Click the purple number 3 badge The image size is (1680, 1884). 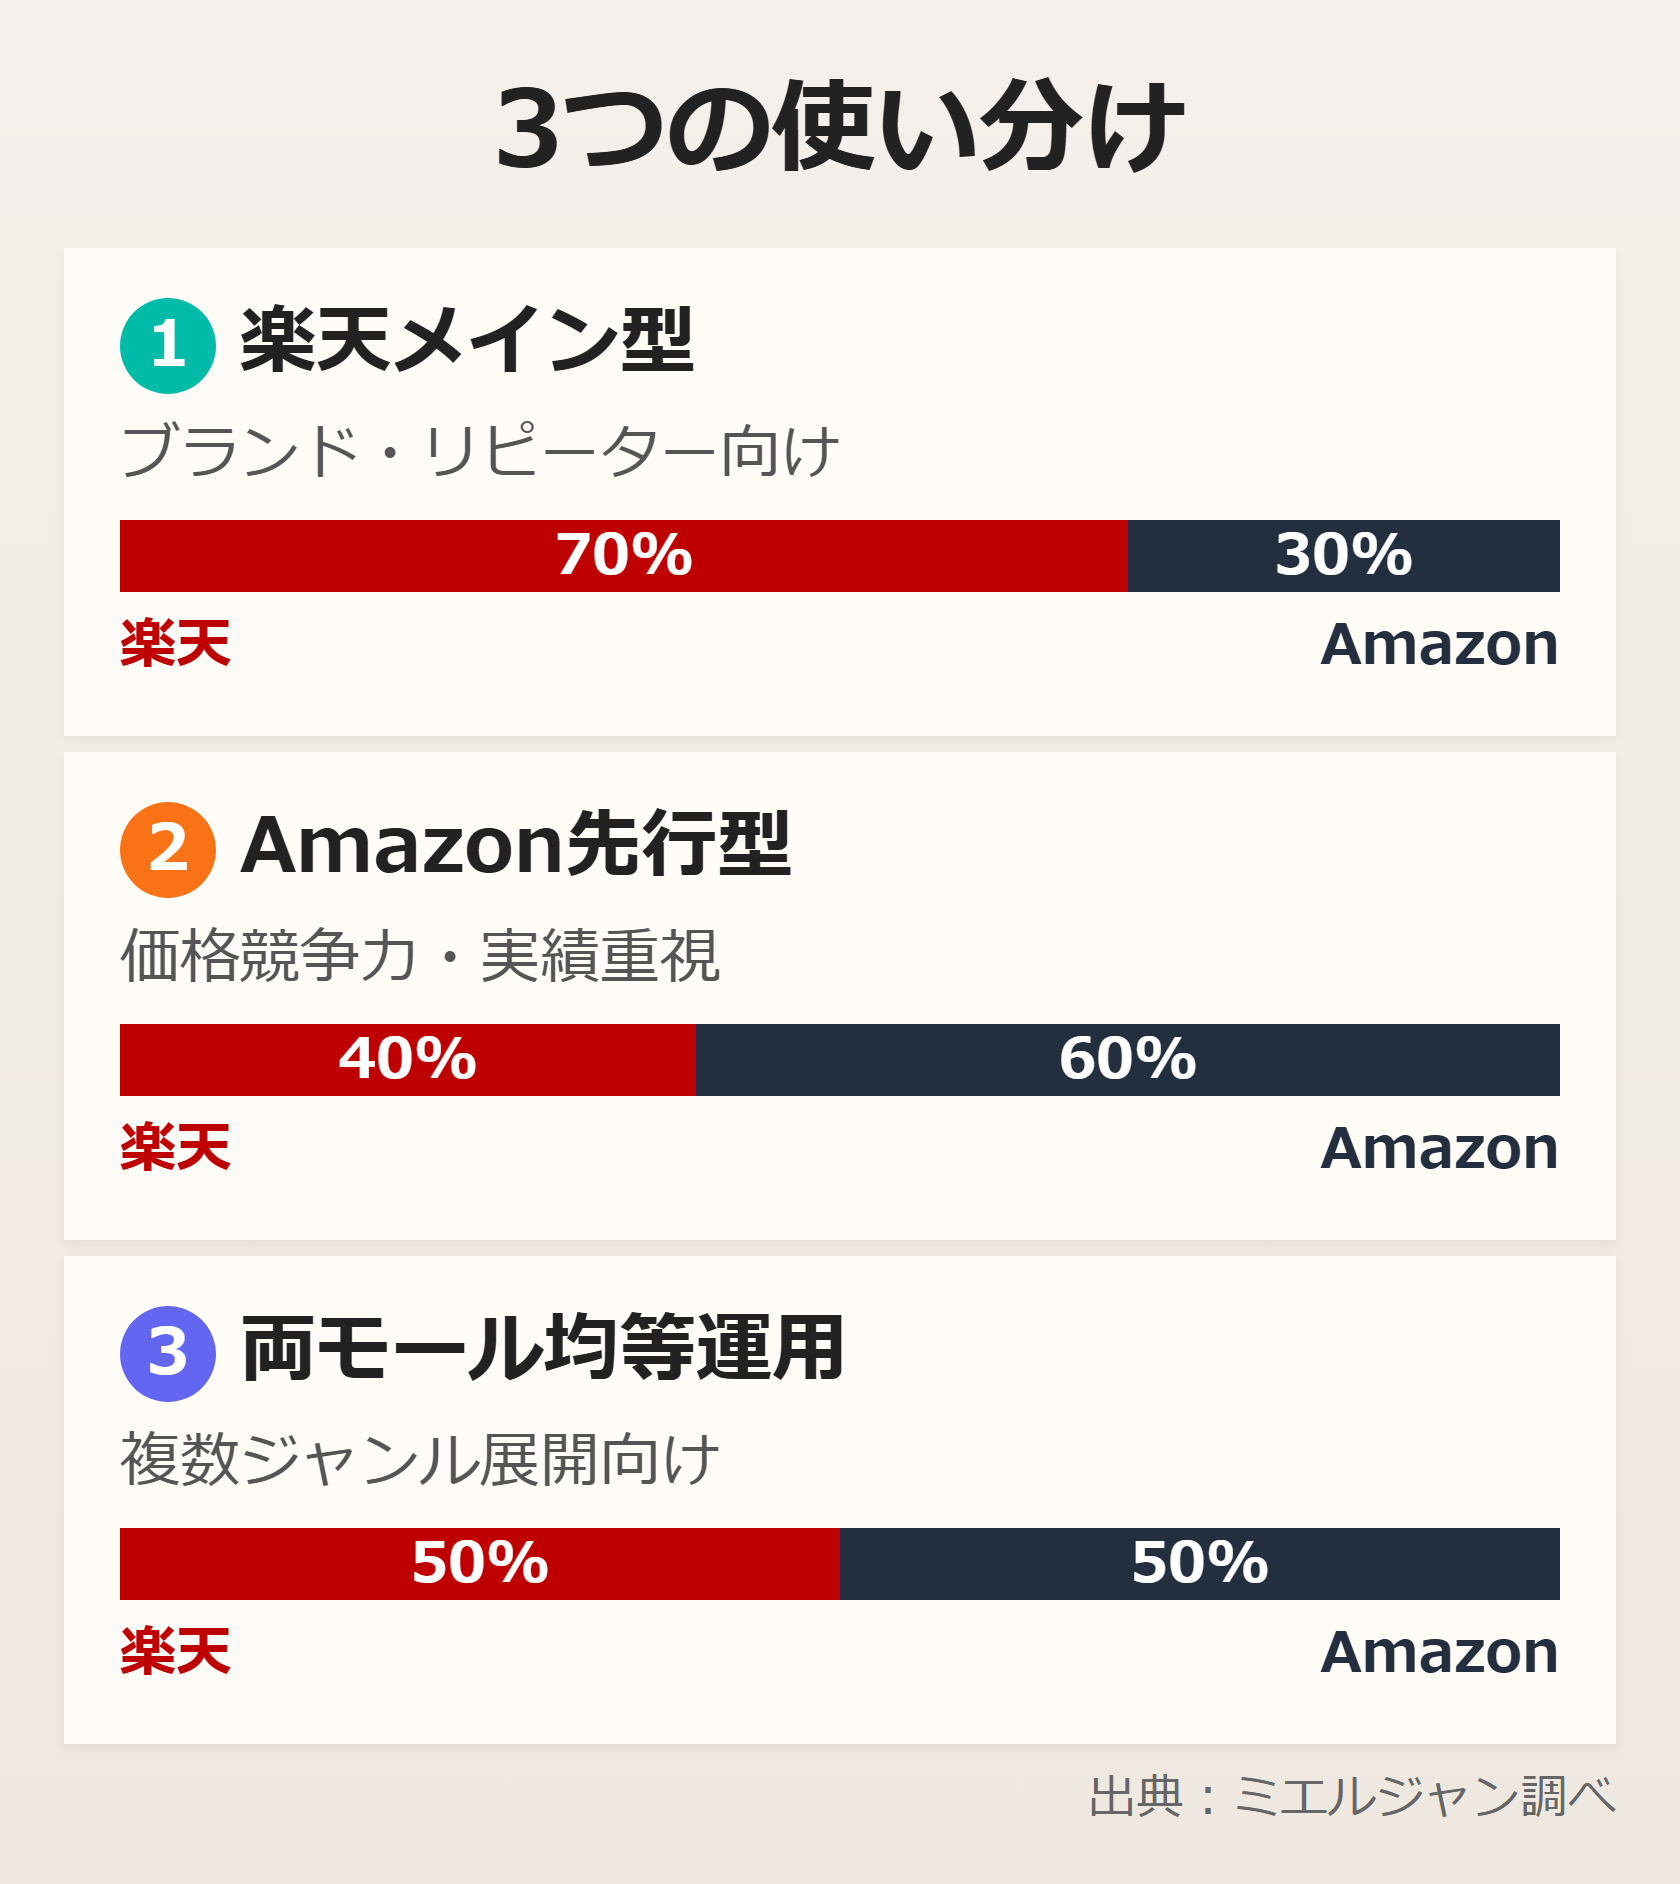point(168,1354)
